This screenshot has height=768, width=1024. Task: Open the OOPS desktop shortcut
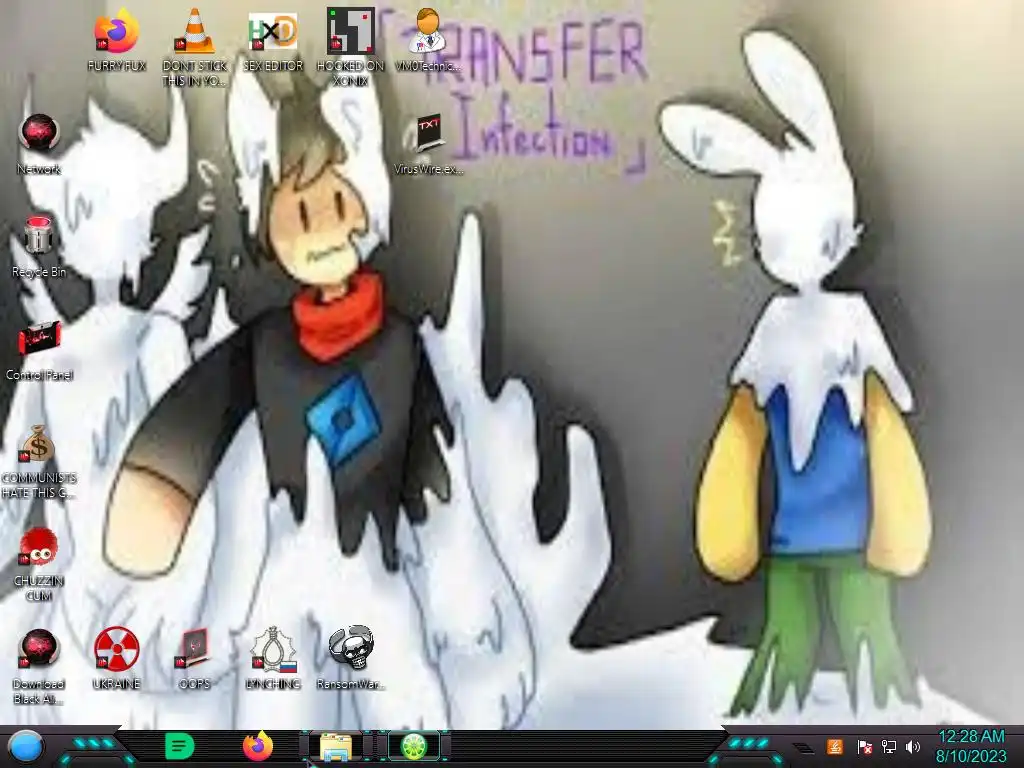click(195, 658)
